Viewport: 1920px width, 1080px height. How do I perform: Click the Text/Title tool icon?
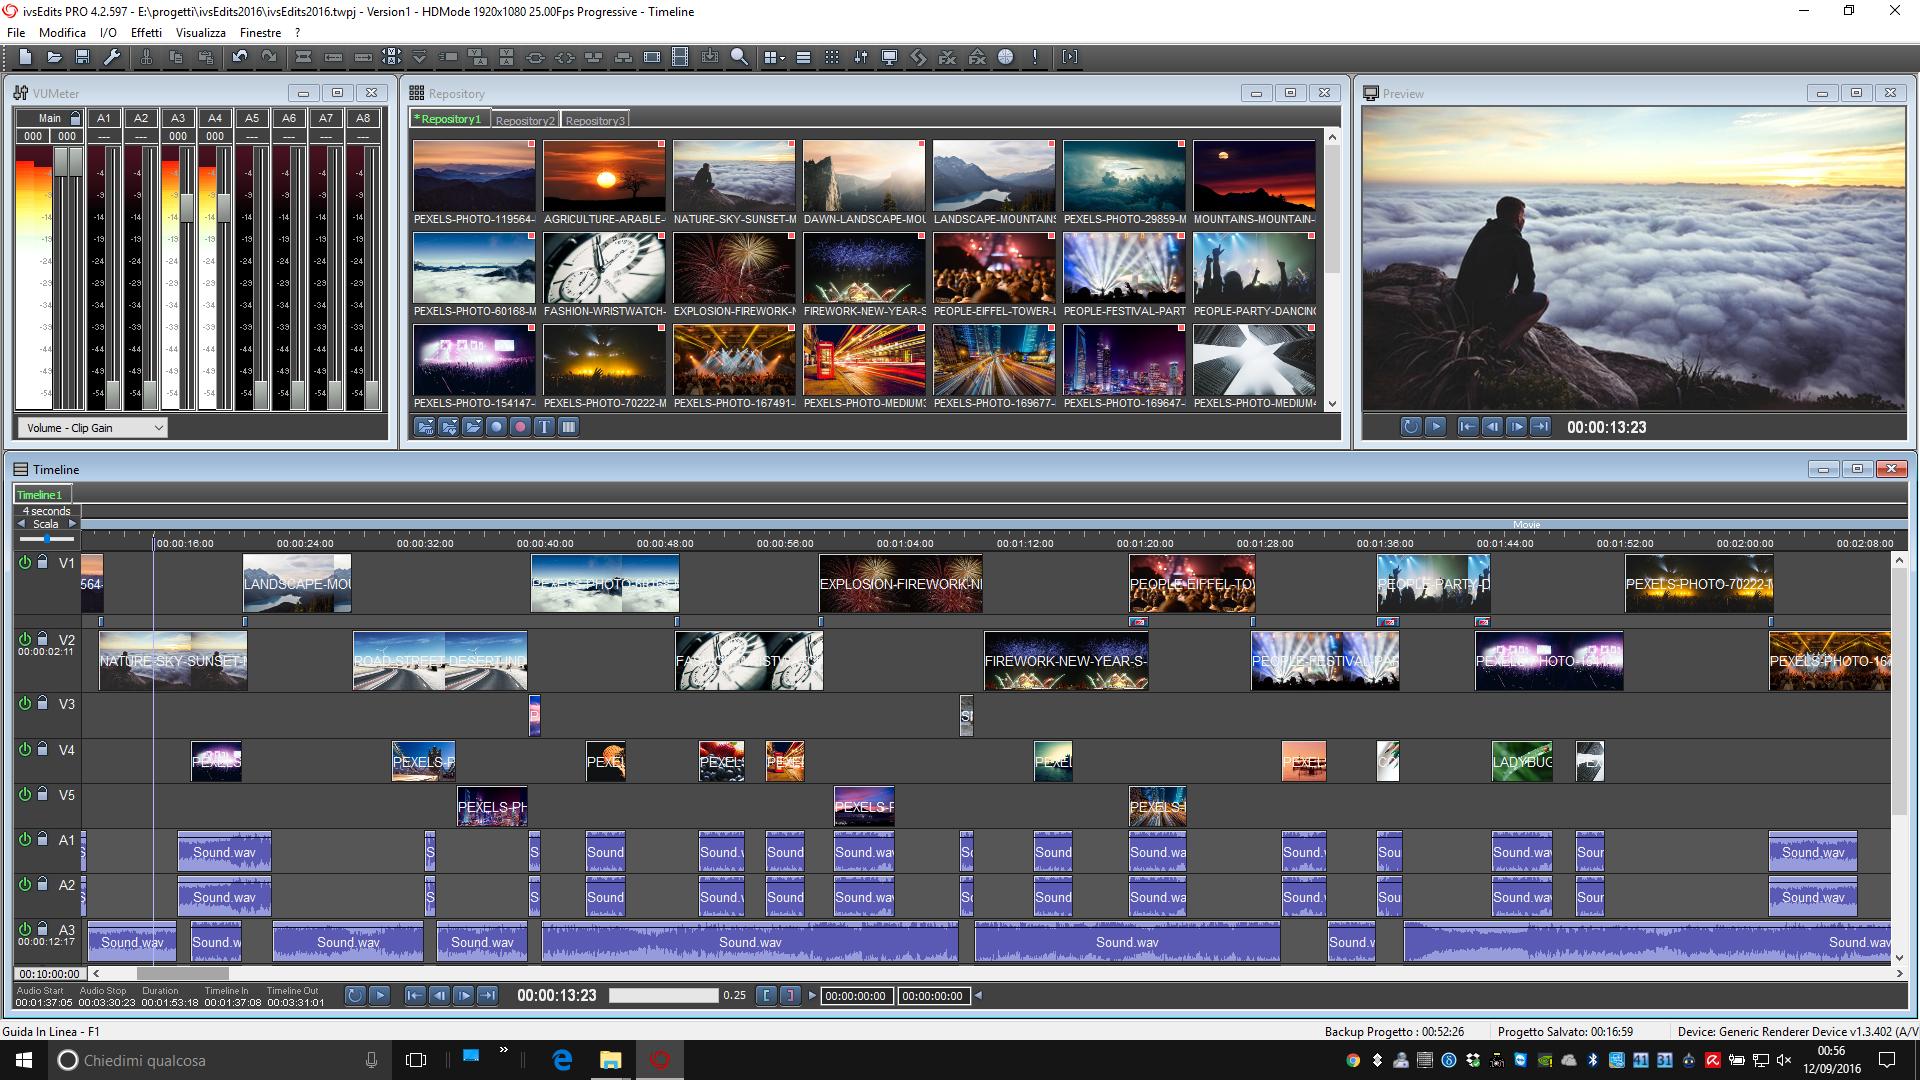(x=546, y=426)
